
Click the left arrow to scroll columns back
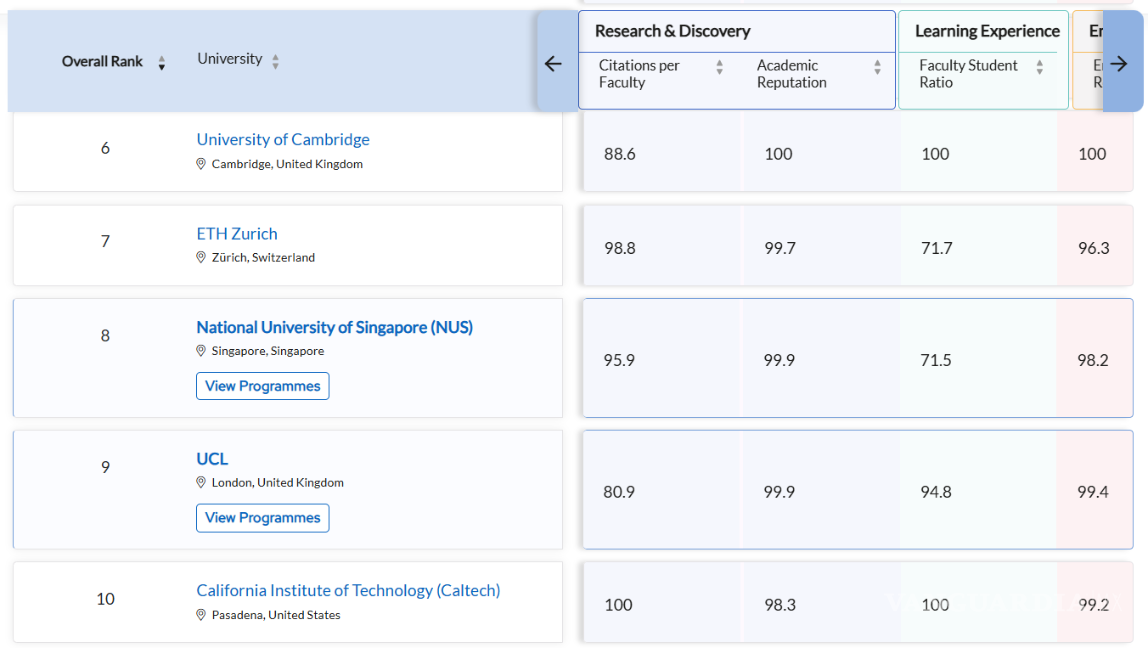point(553,63)
